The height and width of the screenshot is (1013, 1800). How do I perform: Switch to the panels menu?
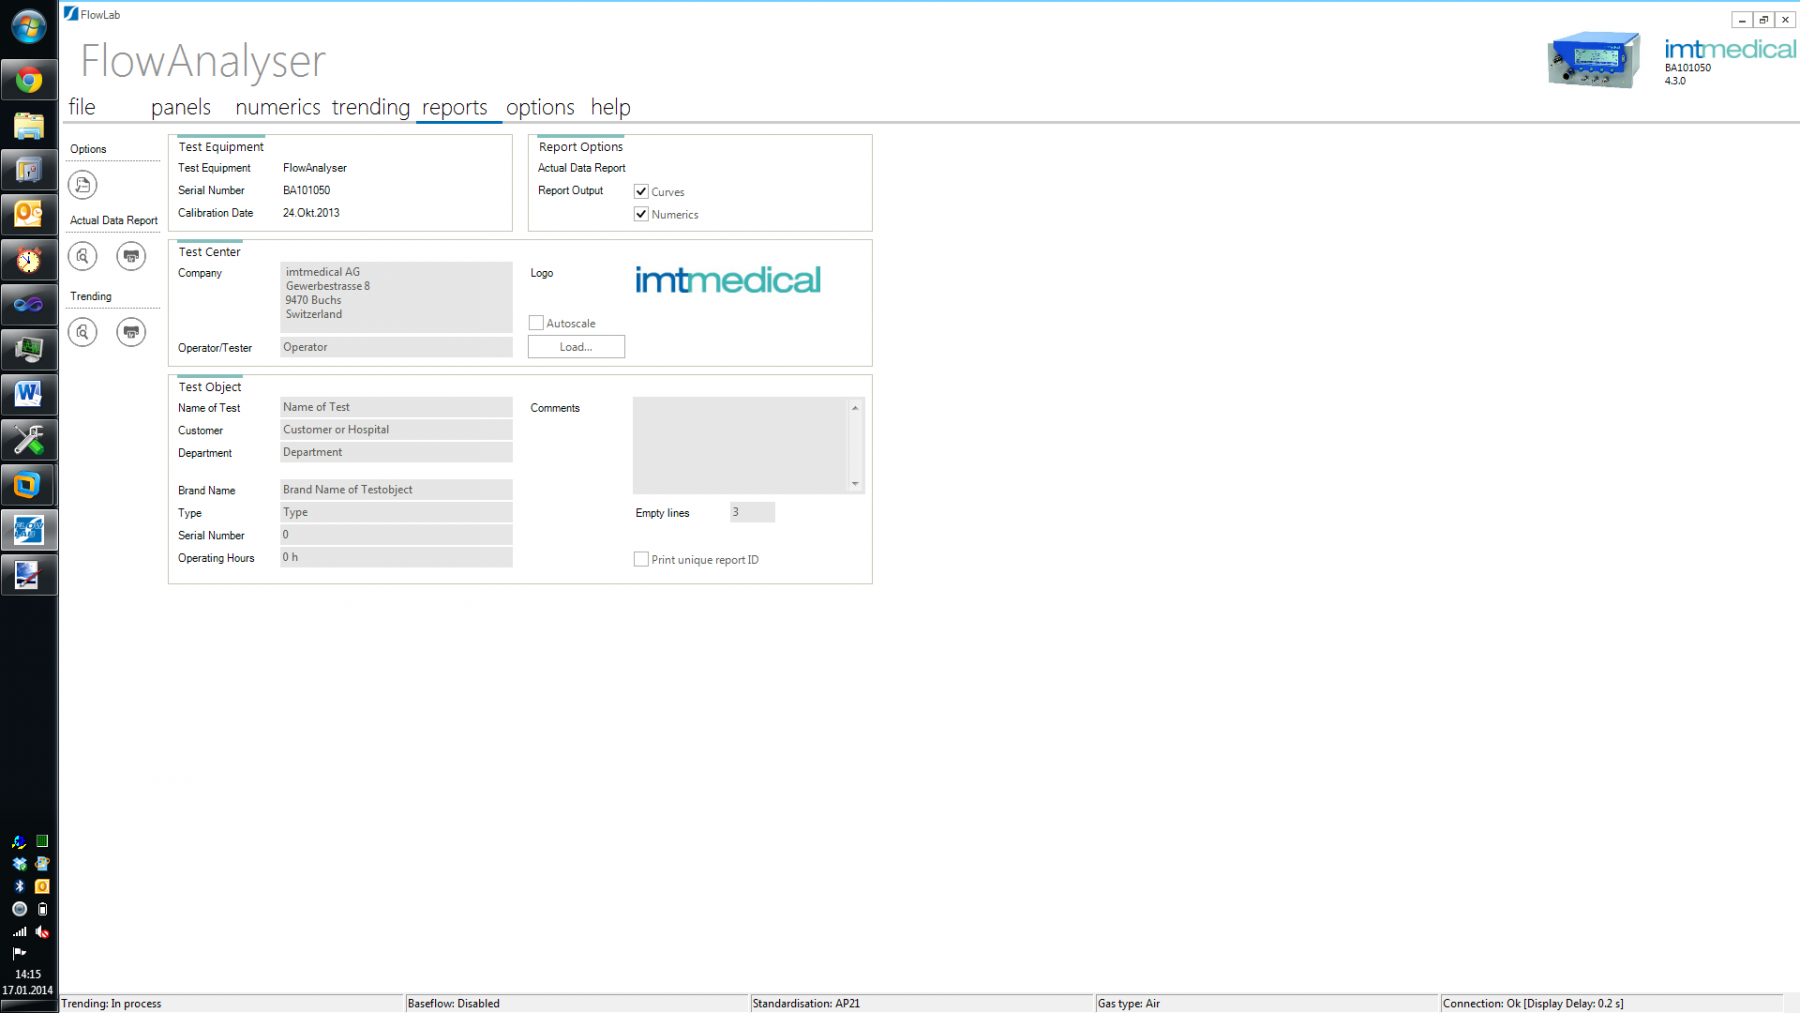coord(180,107)
